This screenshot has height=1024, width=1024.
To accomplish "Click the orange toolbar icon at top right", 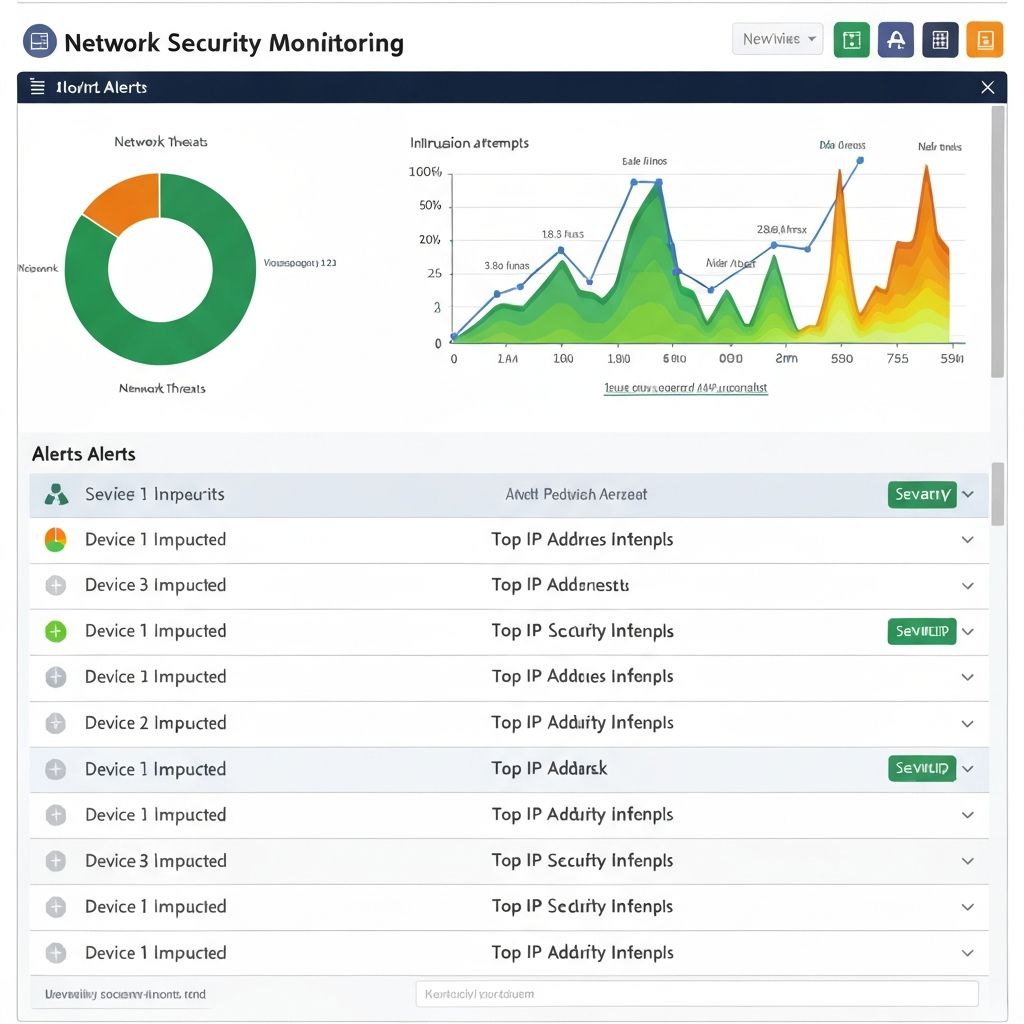I will point(985,40).
